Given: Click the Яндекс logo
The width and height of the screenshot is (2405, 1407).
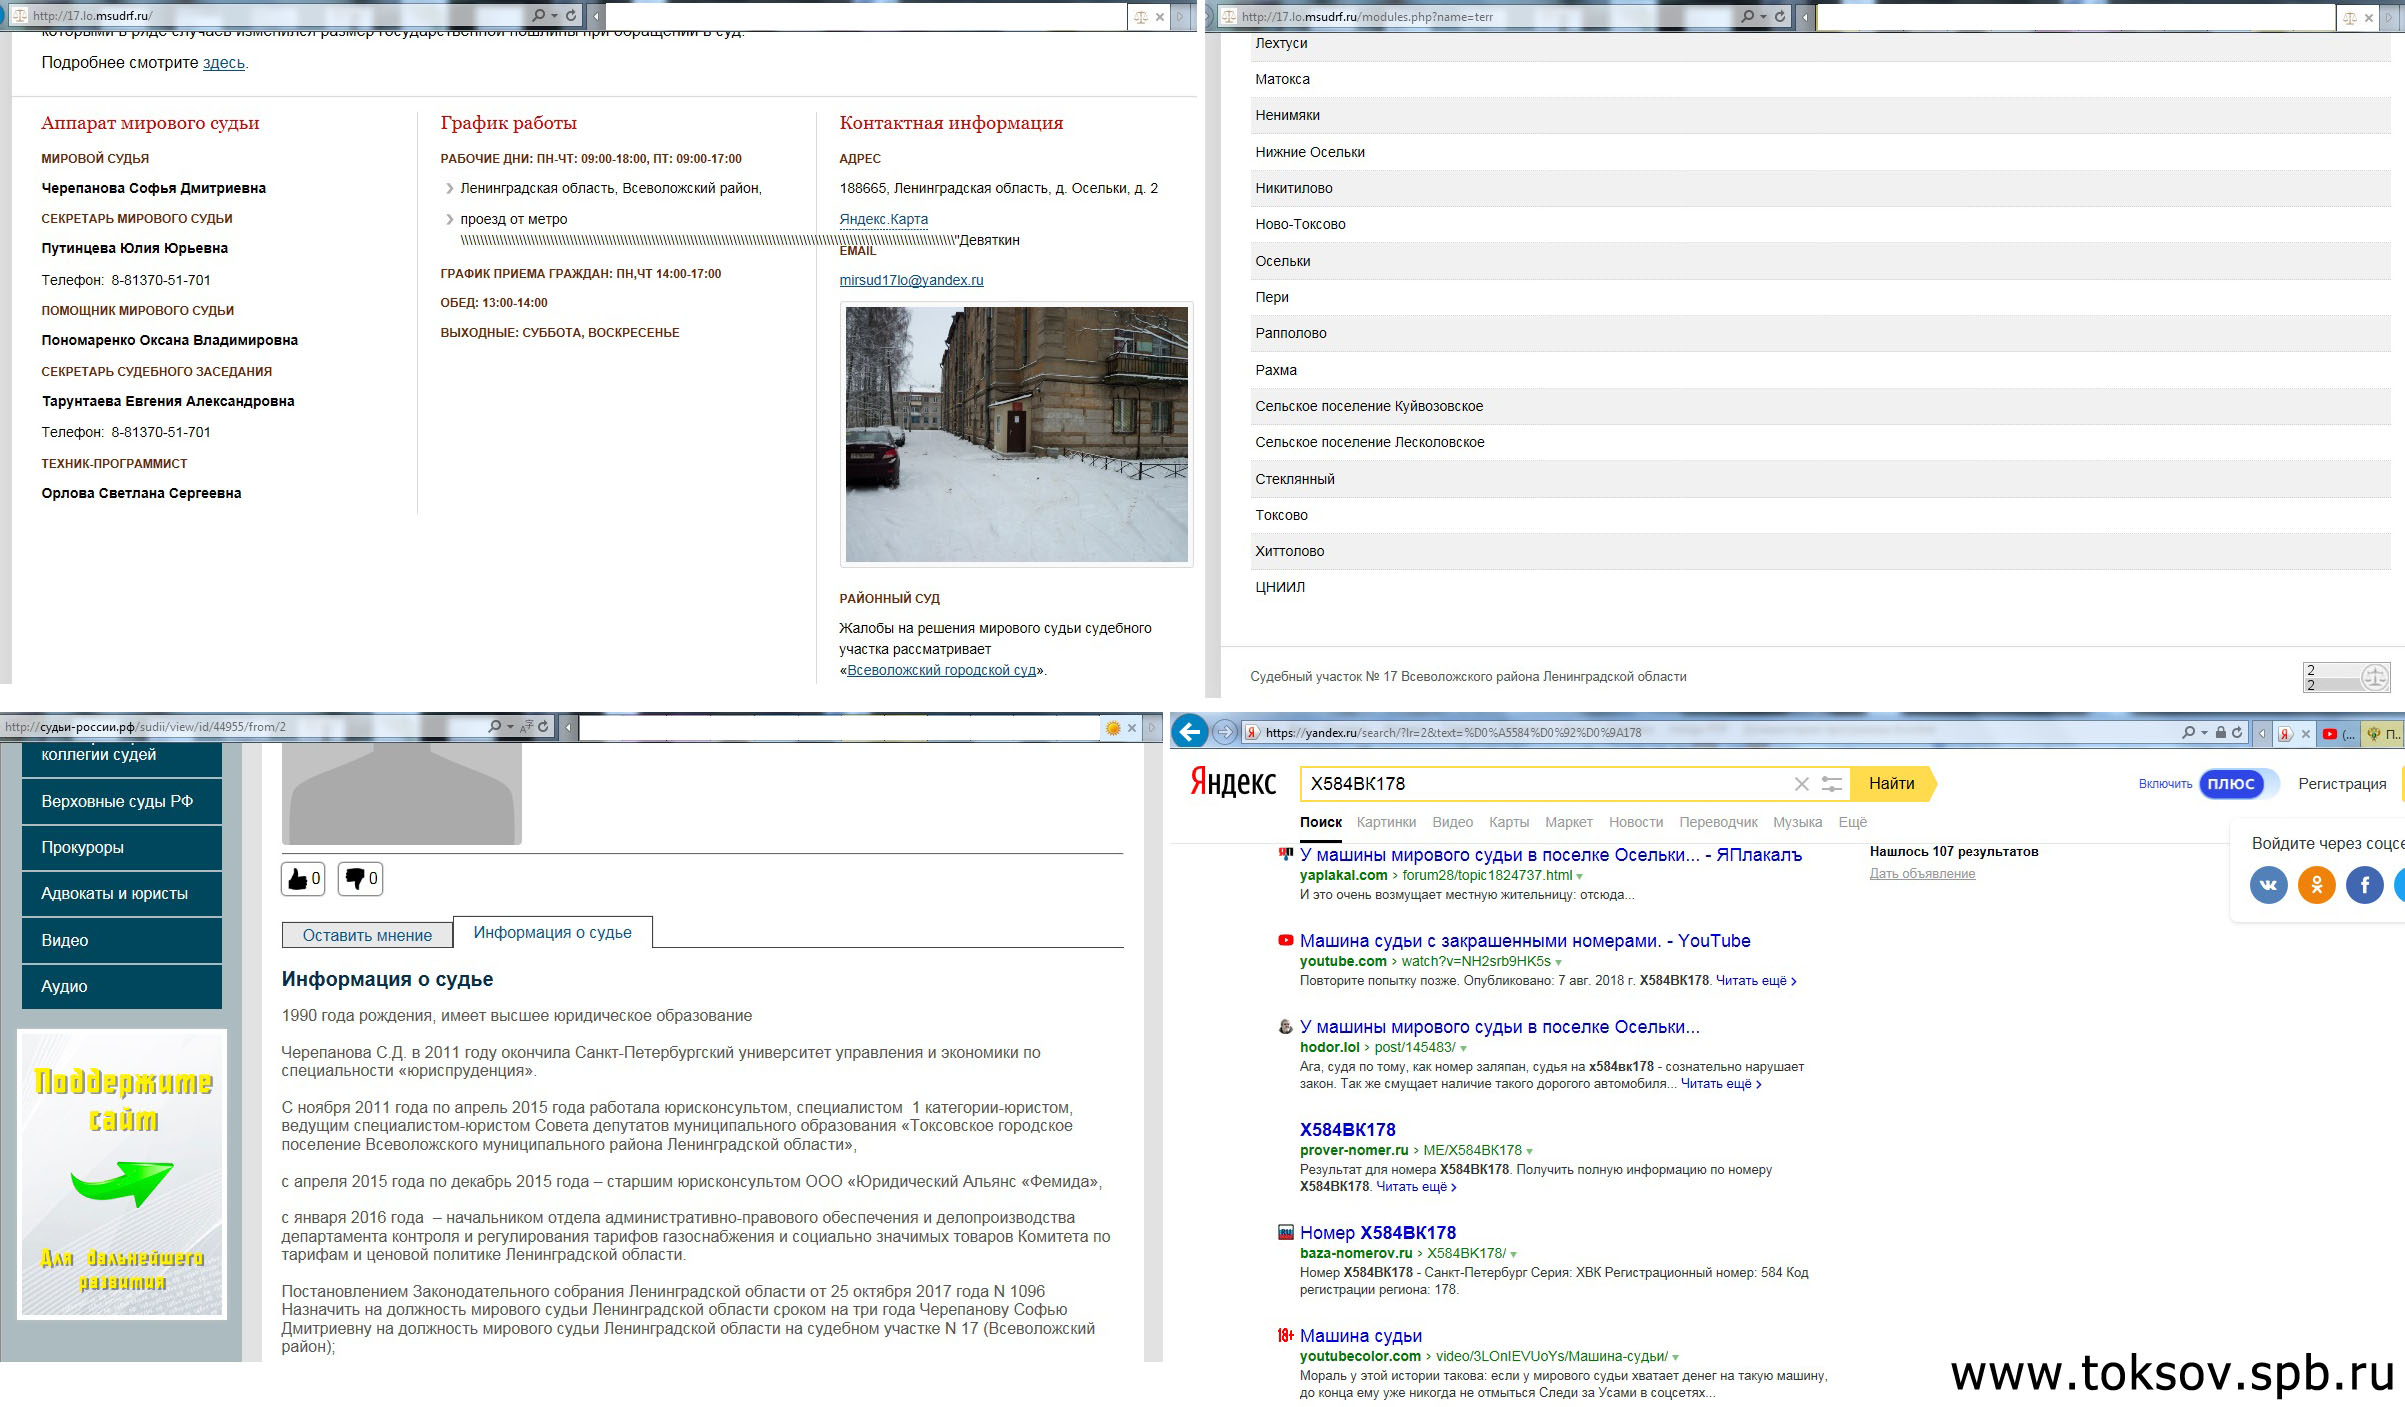Looking at the screenshot, I should click(x=1232, y=782).
